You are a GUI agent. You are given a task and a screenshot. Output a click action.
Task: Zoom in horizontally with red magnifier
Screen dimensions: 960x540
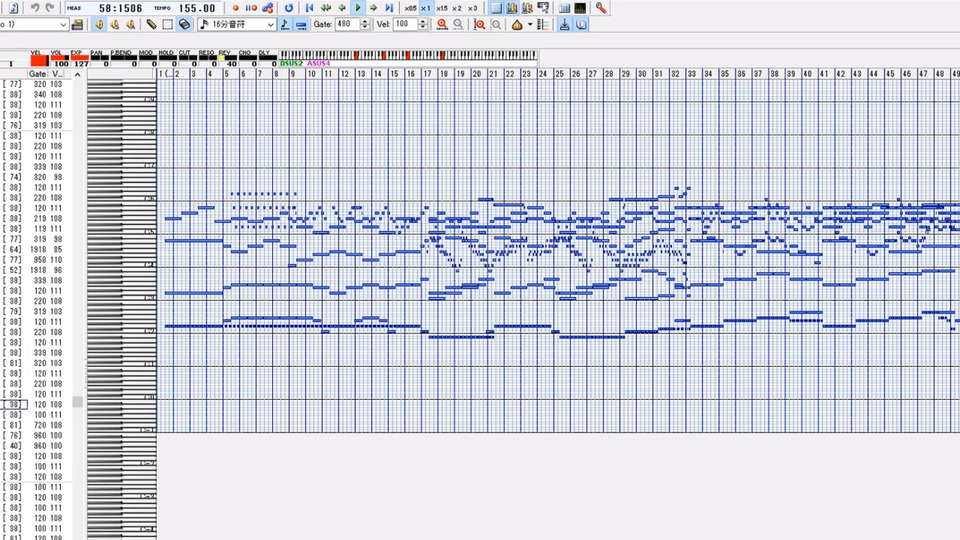point(442,24)
